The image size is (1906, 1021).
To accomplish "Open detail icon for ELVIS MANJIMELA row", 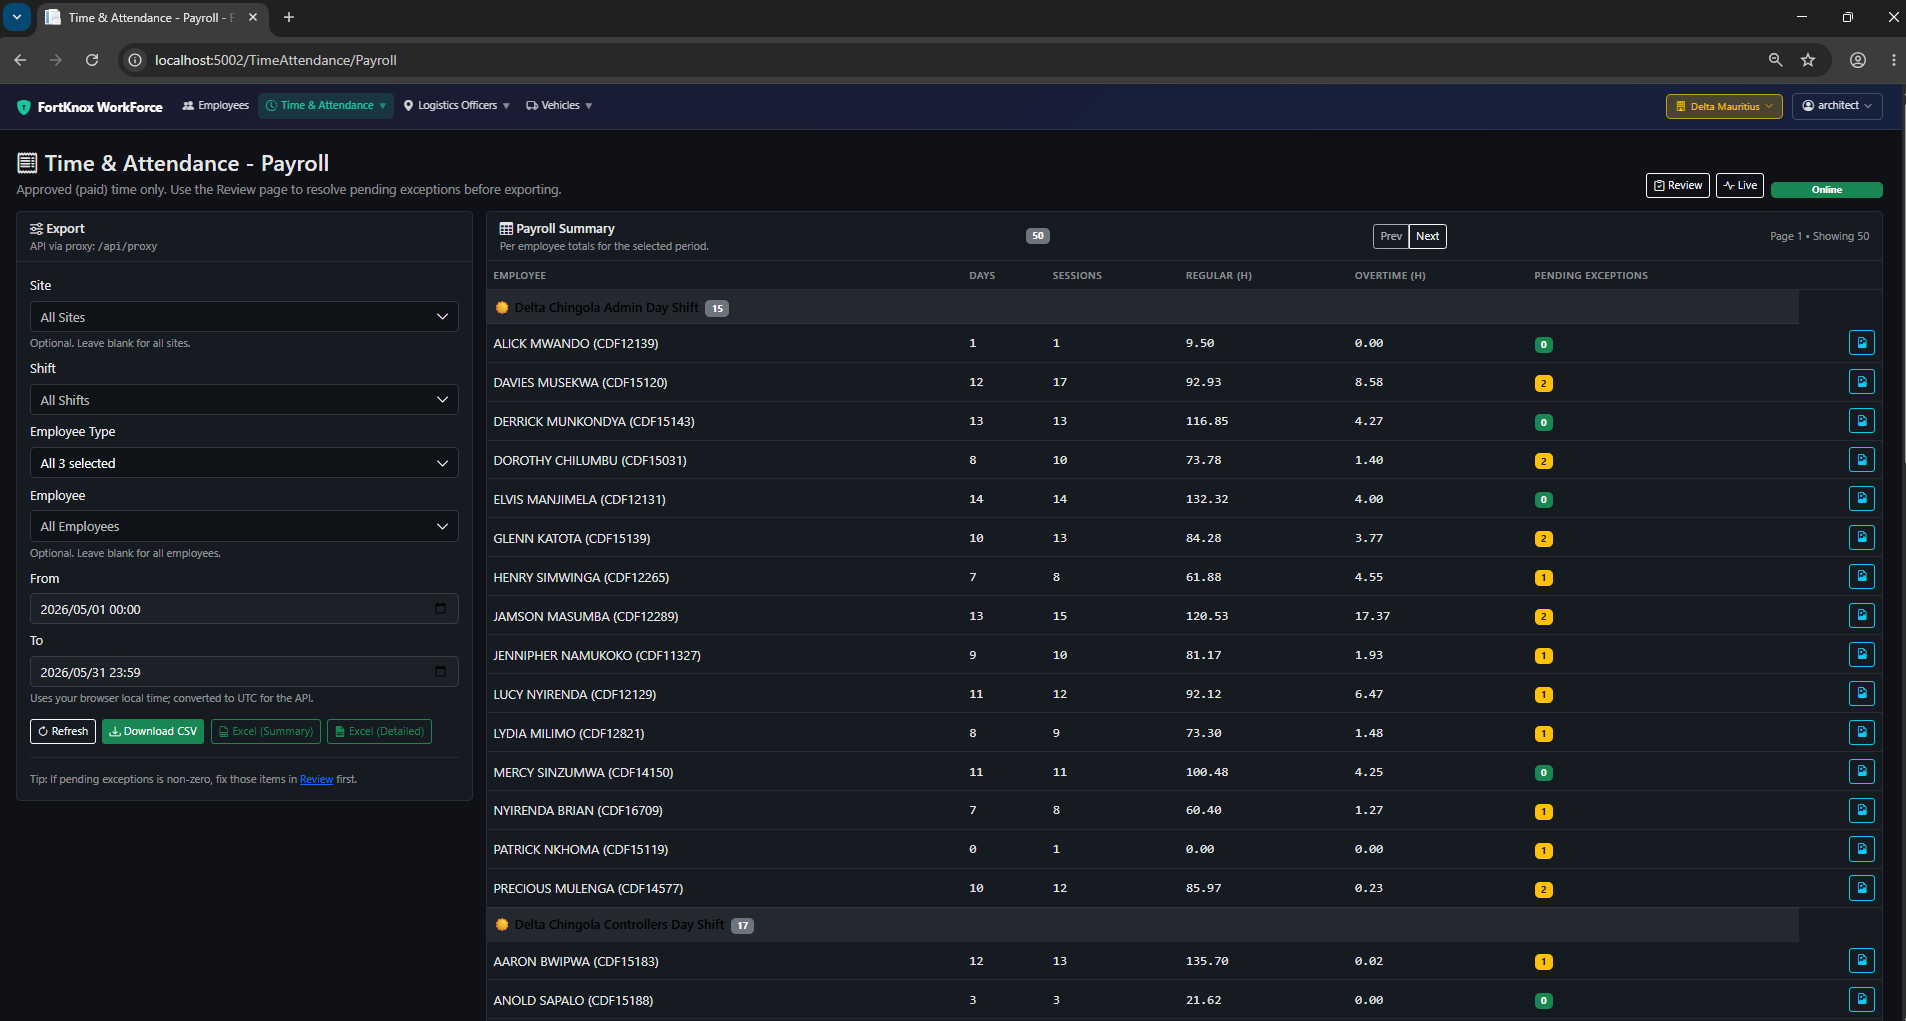I will (x=1861, y=499).
